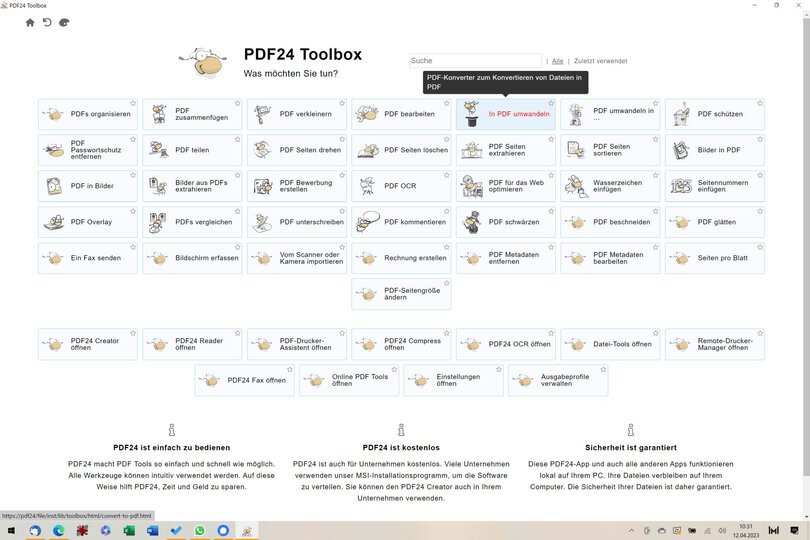Screen dimensions: 810x540
Task: Open the PDF umwandeln in ... tool
Action: [x=610, y=114]
